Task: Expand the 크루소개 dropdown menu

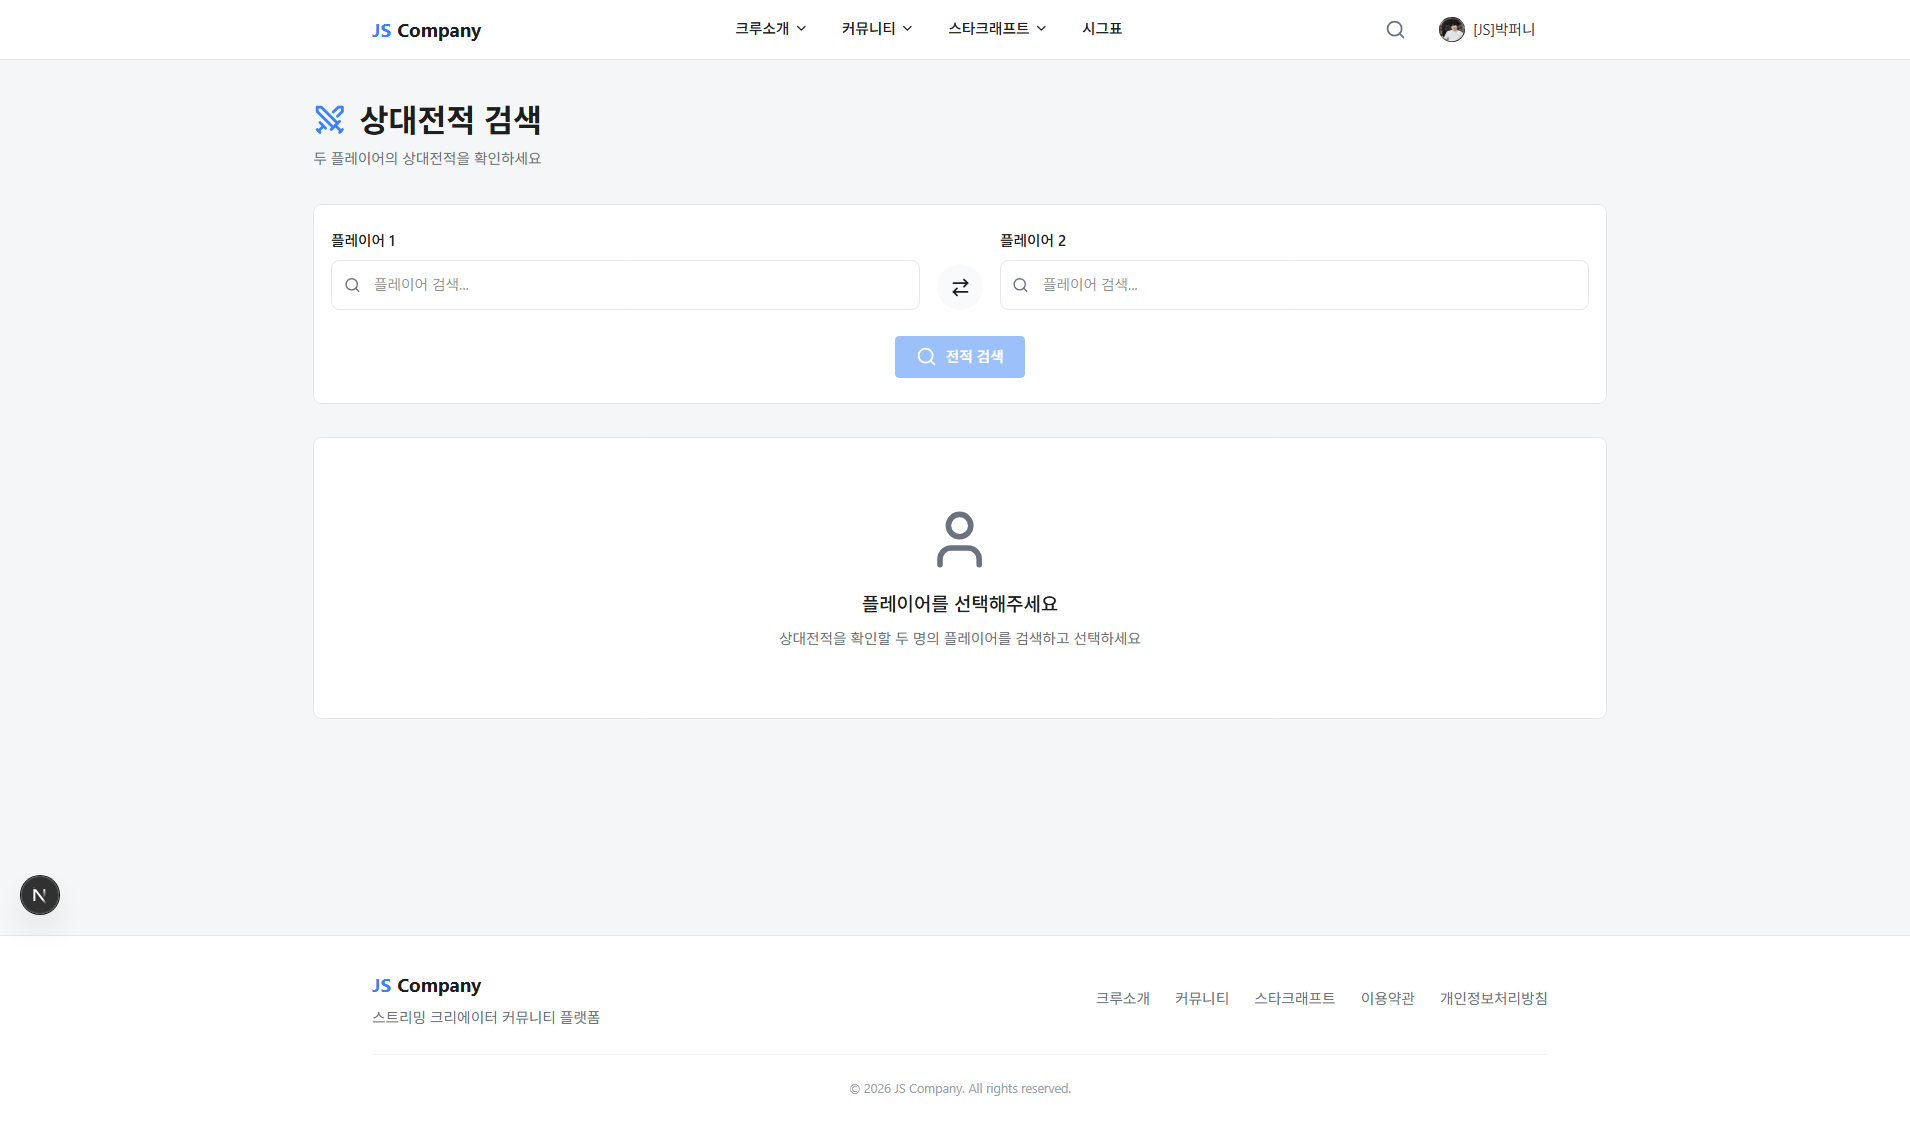Action: pos(770,29)
